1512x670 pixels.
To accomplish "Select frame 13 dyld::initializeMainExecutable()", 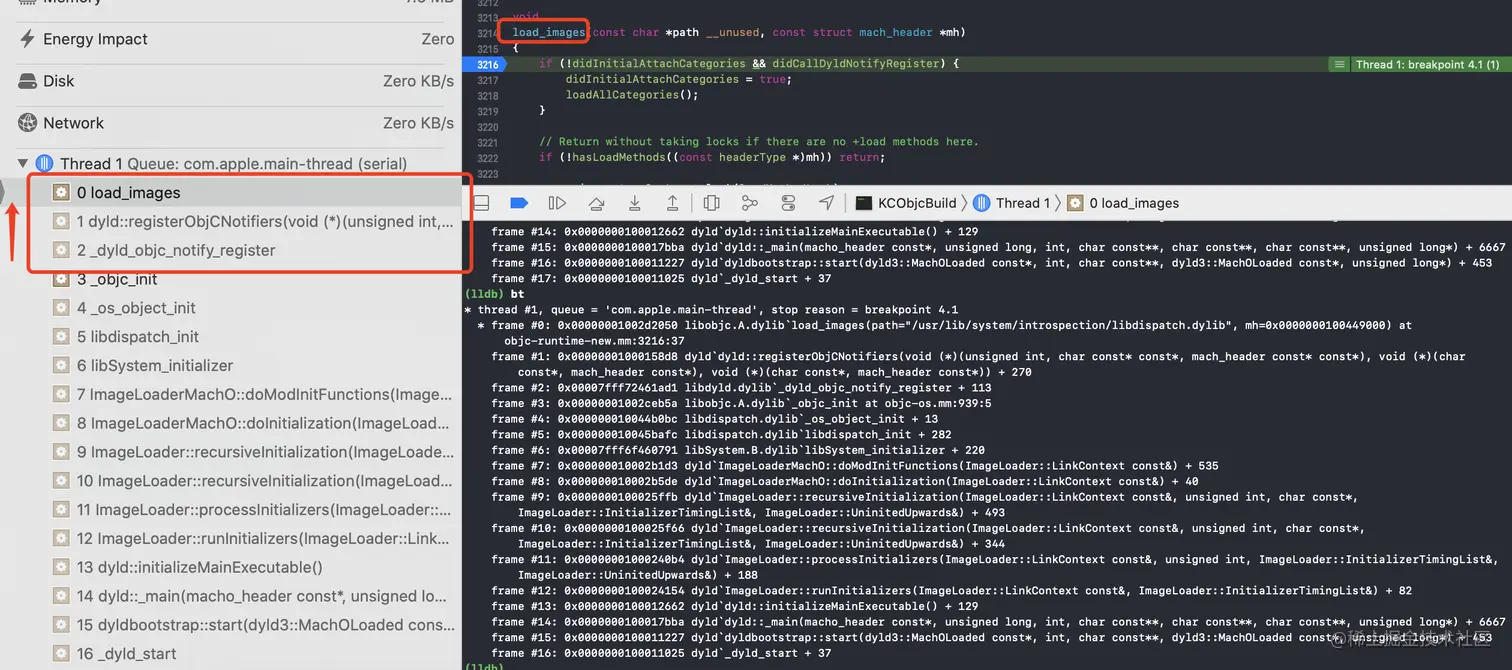I will (x=230, y=567).
